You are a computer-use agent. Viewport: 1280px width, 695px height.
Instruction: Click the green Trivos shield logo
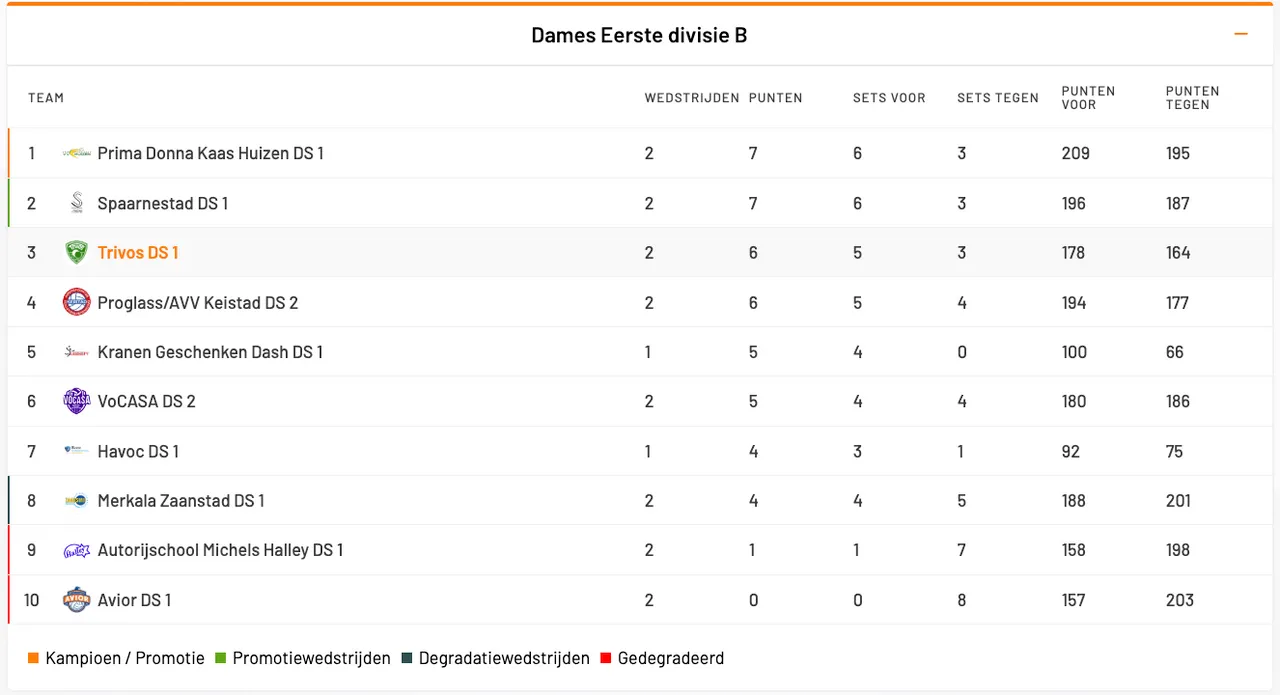(76, 253)
